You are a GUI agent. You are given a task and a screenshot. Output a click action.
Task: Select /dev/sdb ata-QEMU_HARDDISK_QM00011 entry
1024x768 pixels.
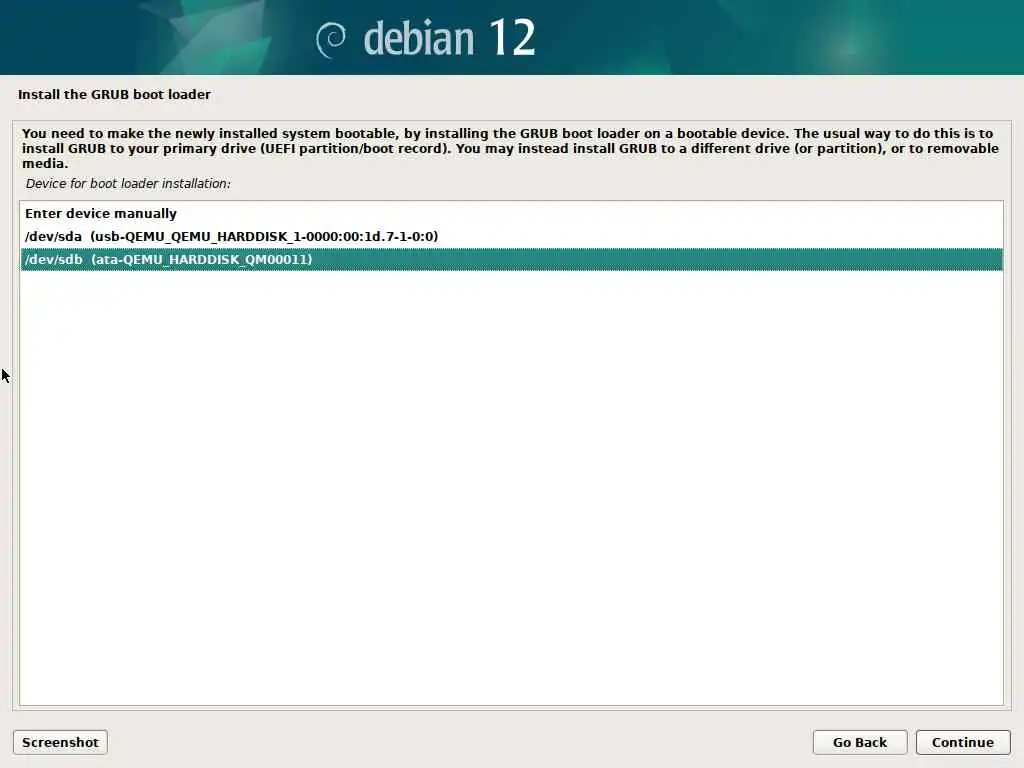pos(511,259)
